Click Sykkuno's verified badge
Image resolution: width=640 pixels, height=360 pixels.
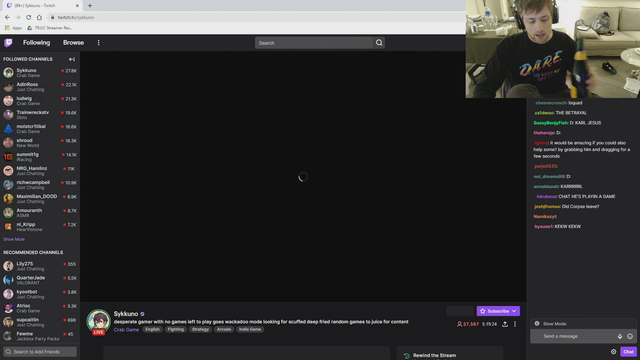click(x=142, y=314)
